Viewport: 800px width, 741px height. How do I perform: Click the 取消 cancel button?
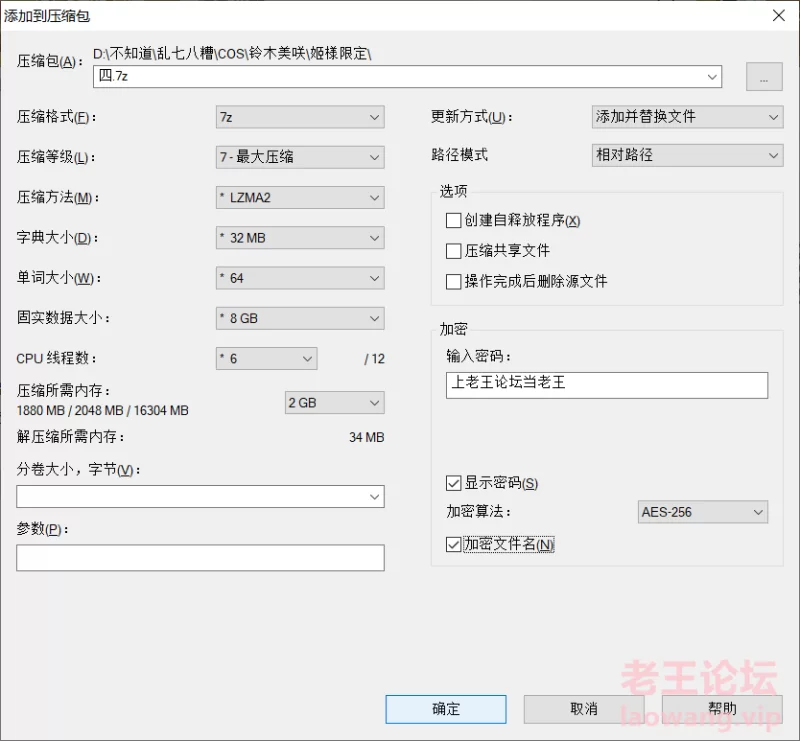pyautogui.click(x=583, y=709)
